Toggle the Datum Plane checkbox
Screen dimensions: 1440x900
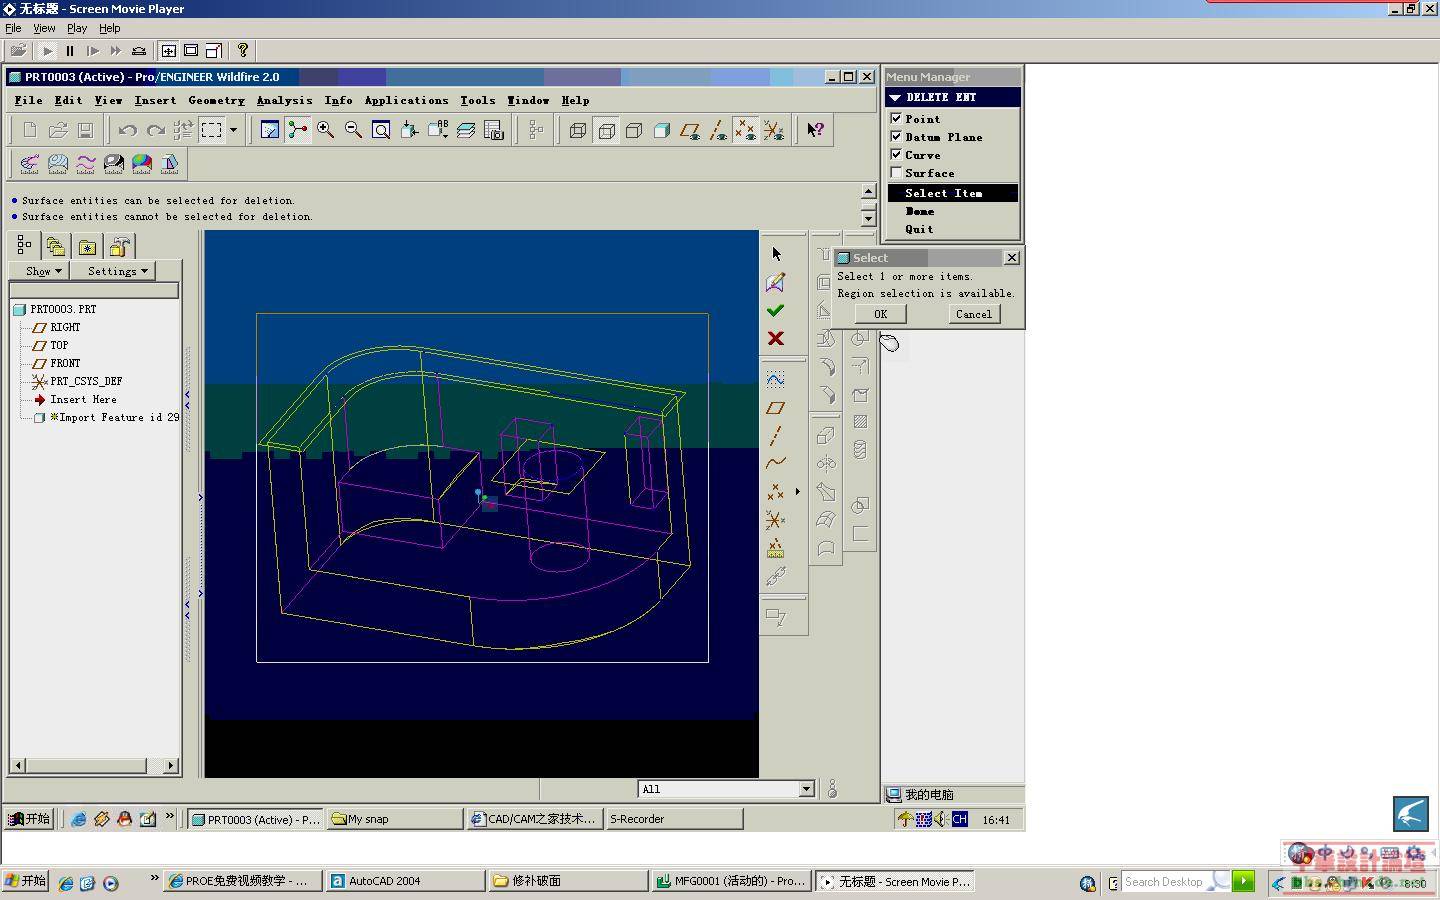pyautogui.click(x=896, y=136)
